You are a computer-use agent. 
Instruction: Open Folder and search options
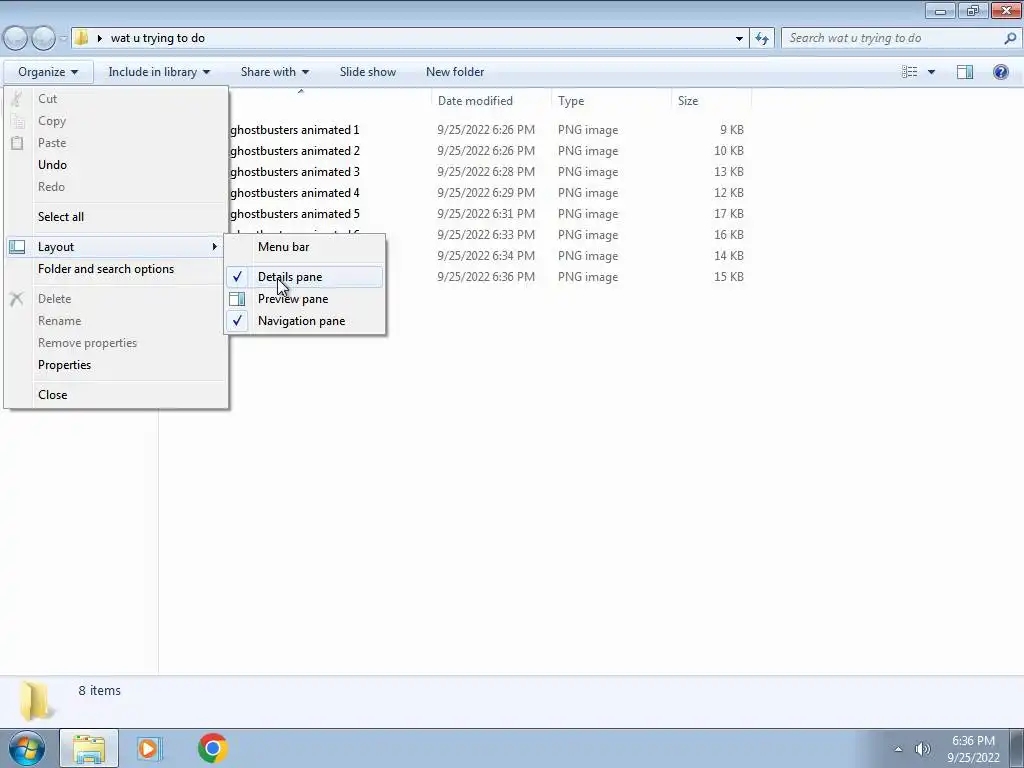118,269
